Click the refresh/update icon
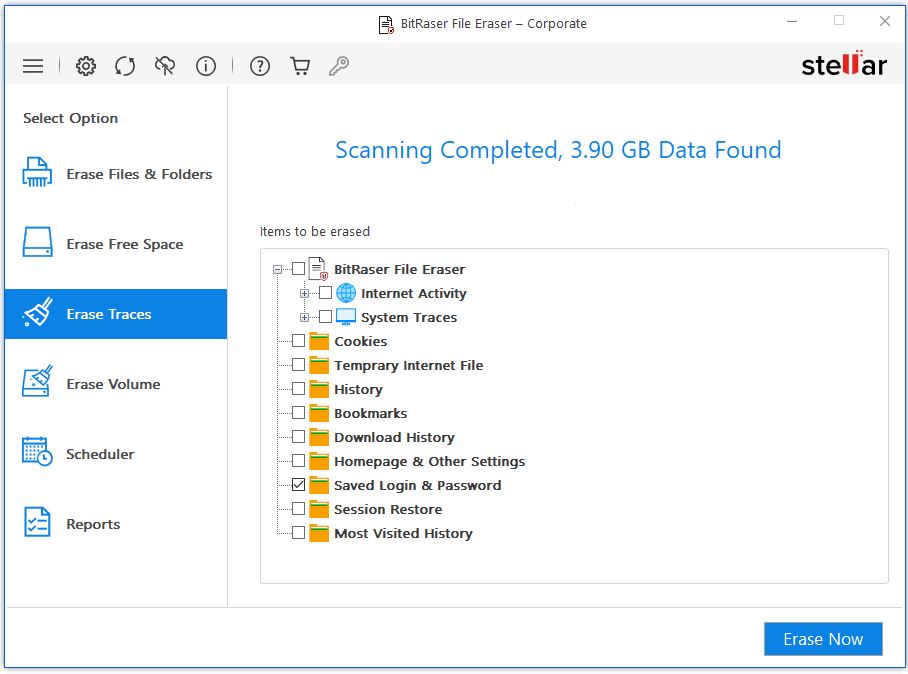This screenshot has height=674, width=908. [125, 66]
